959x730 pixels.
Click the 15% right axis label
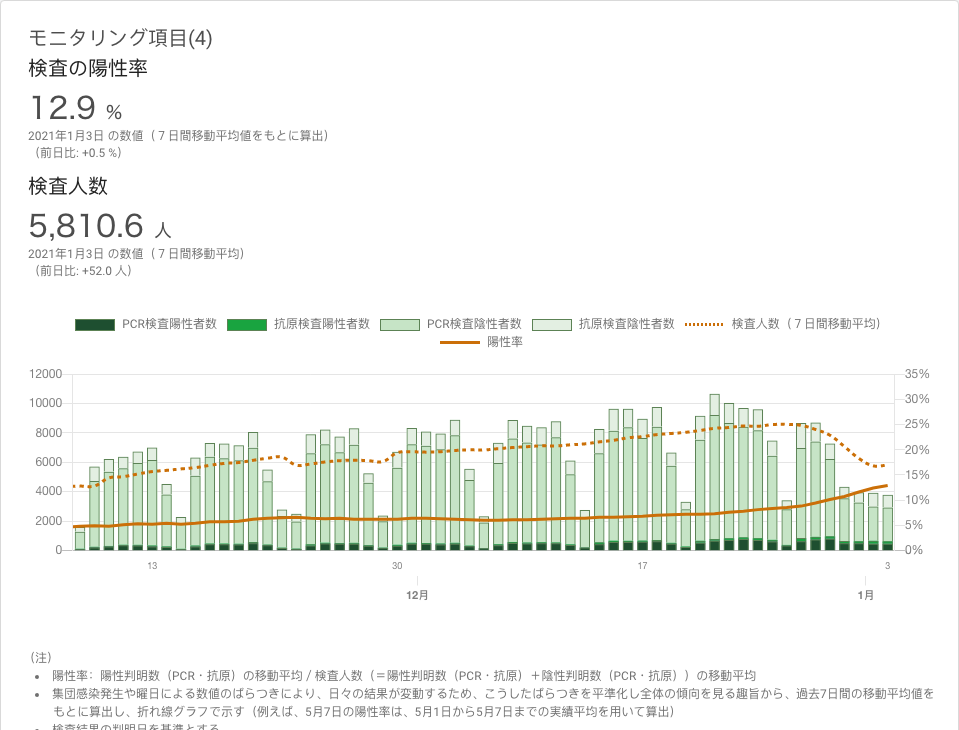point(917,475)
